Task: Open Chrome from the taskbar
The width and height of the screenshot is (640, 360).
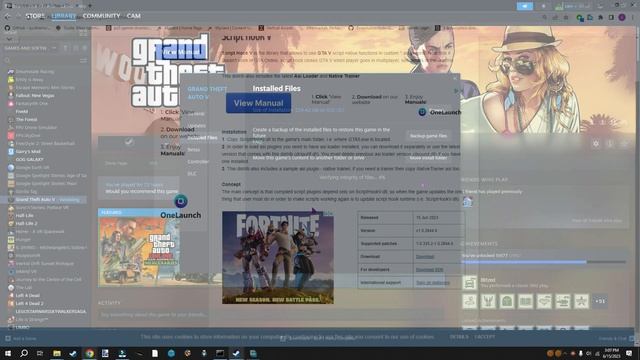Action: tap(89, 353)
